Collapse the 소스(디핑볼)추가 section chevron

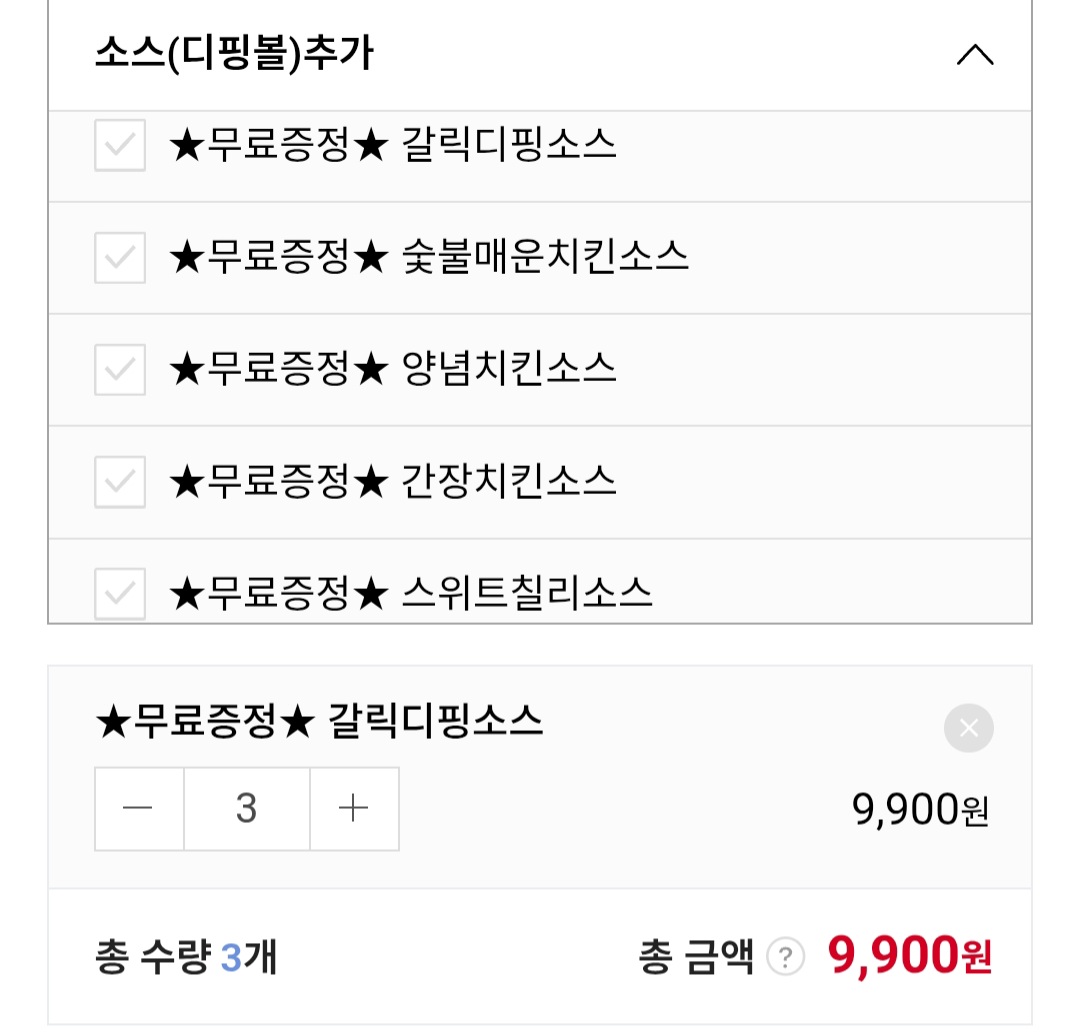tap(974, 55)
